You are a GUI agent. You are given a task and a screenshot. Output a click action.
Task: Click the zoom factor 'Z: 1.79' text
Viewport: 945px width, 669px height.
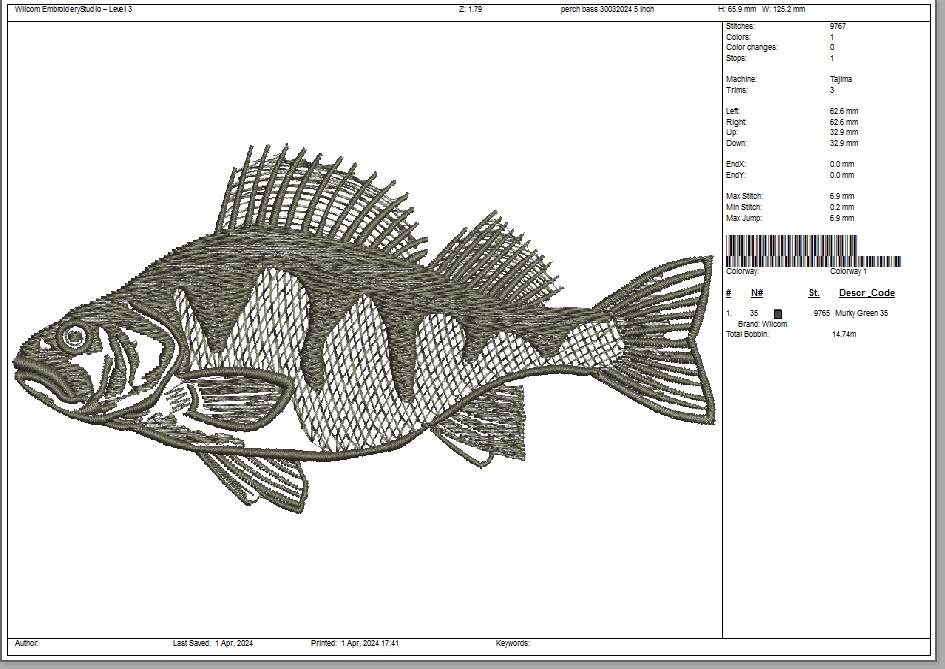[x=470, y=9]
